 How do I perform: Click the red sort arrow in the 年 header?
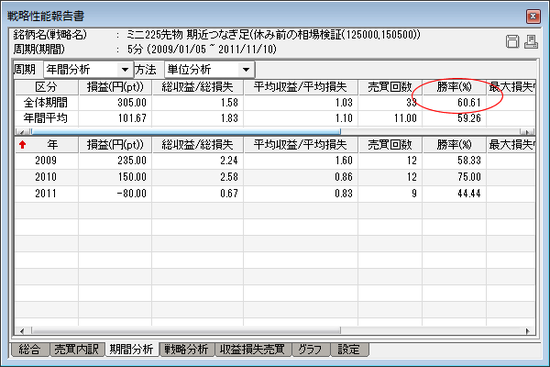[23, 145]
